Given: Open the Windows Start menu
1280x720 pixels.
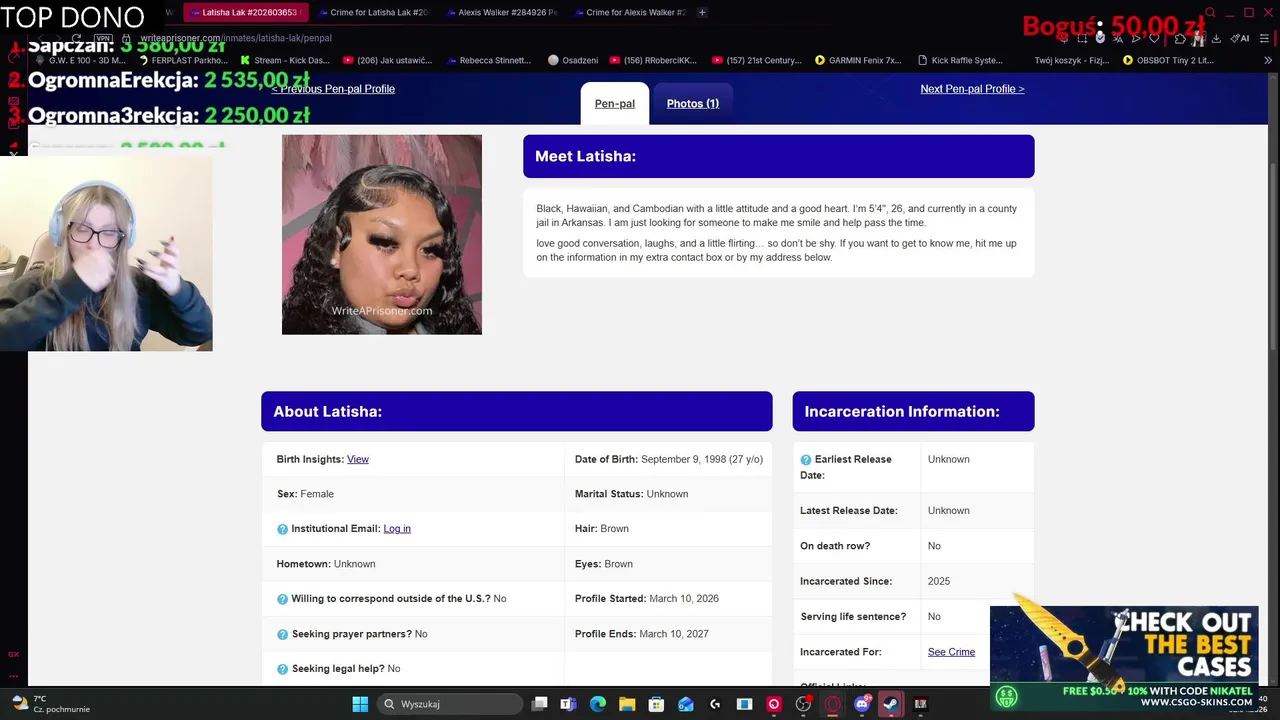Looking at the screenshot, I should click(360, 704).
